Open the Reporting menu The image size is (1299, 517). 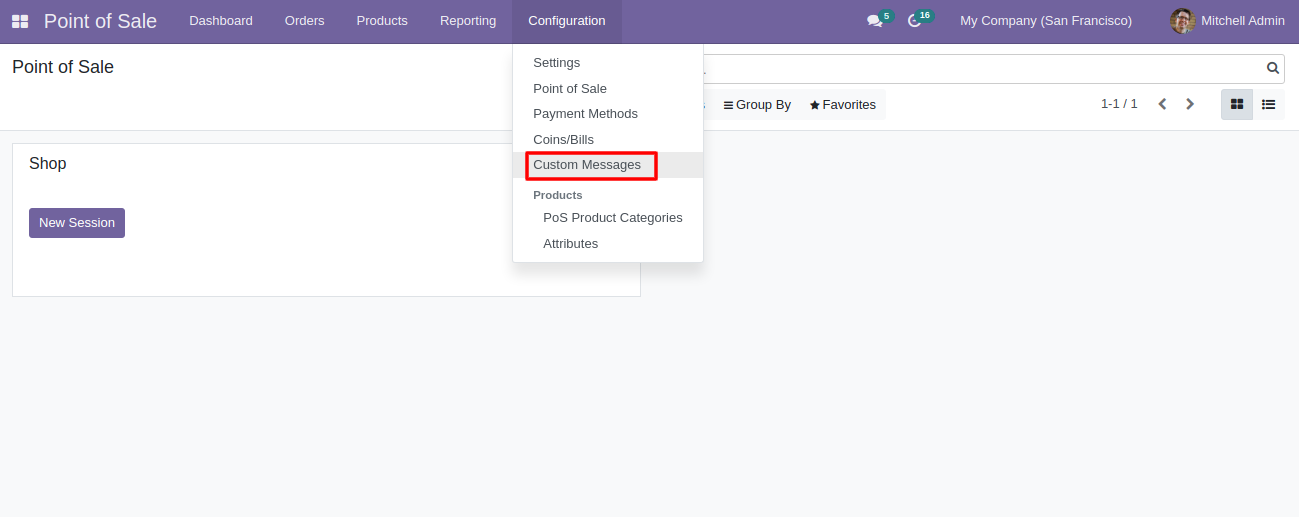[468, 21]
